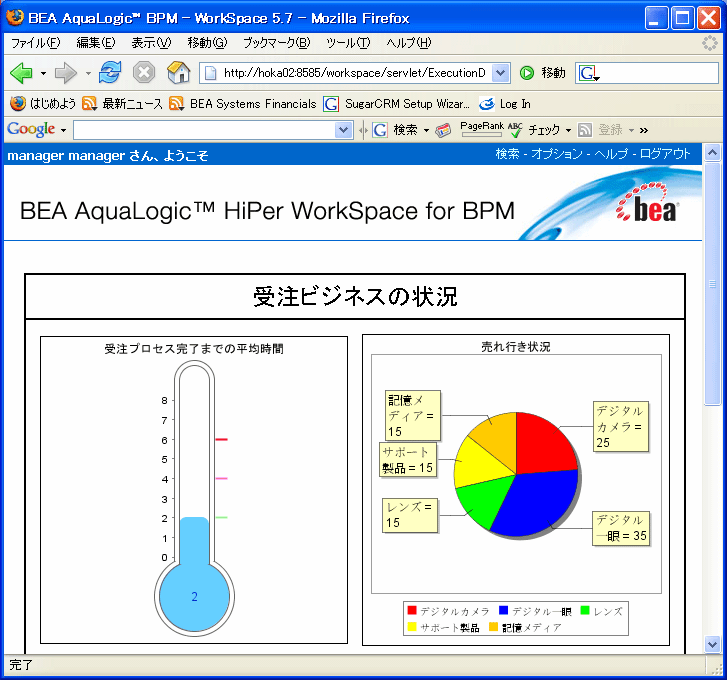Expand the Google toolbar search field dropdown

click(x=343, y=130)
